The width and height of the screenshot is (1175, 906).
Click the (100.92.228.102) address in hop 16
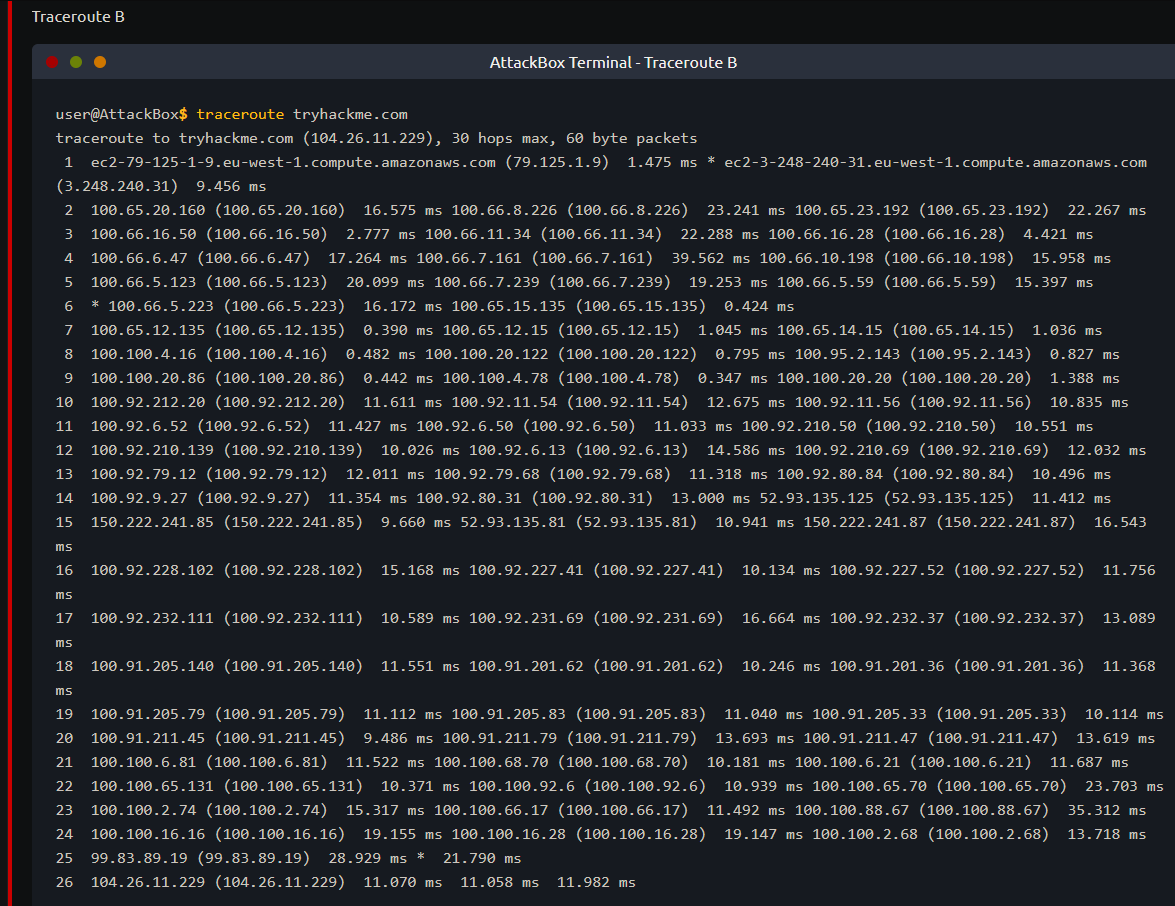pyautogui.click(x=293, y=570)
